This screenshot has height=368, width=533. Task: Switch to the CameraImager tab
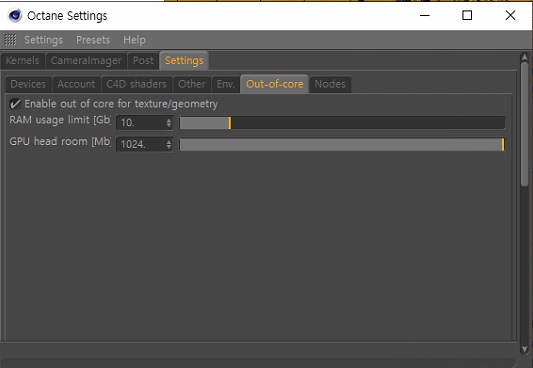pos(86,61)
